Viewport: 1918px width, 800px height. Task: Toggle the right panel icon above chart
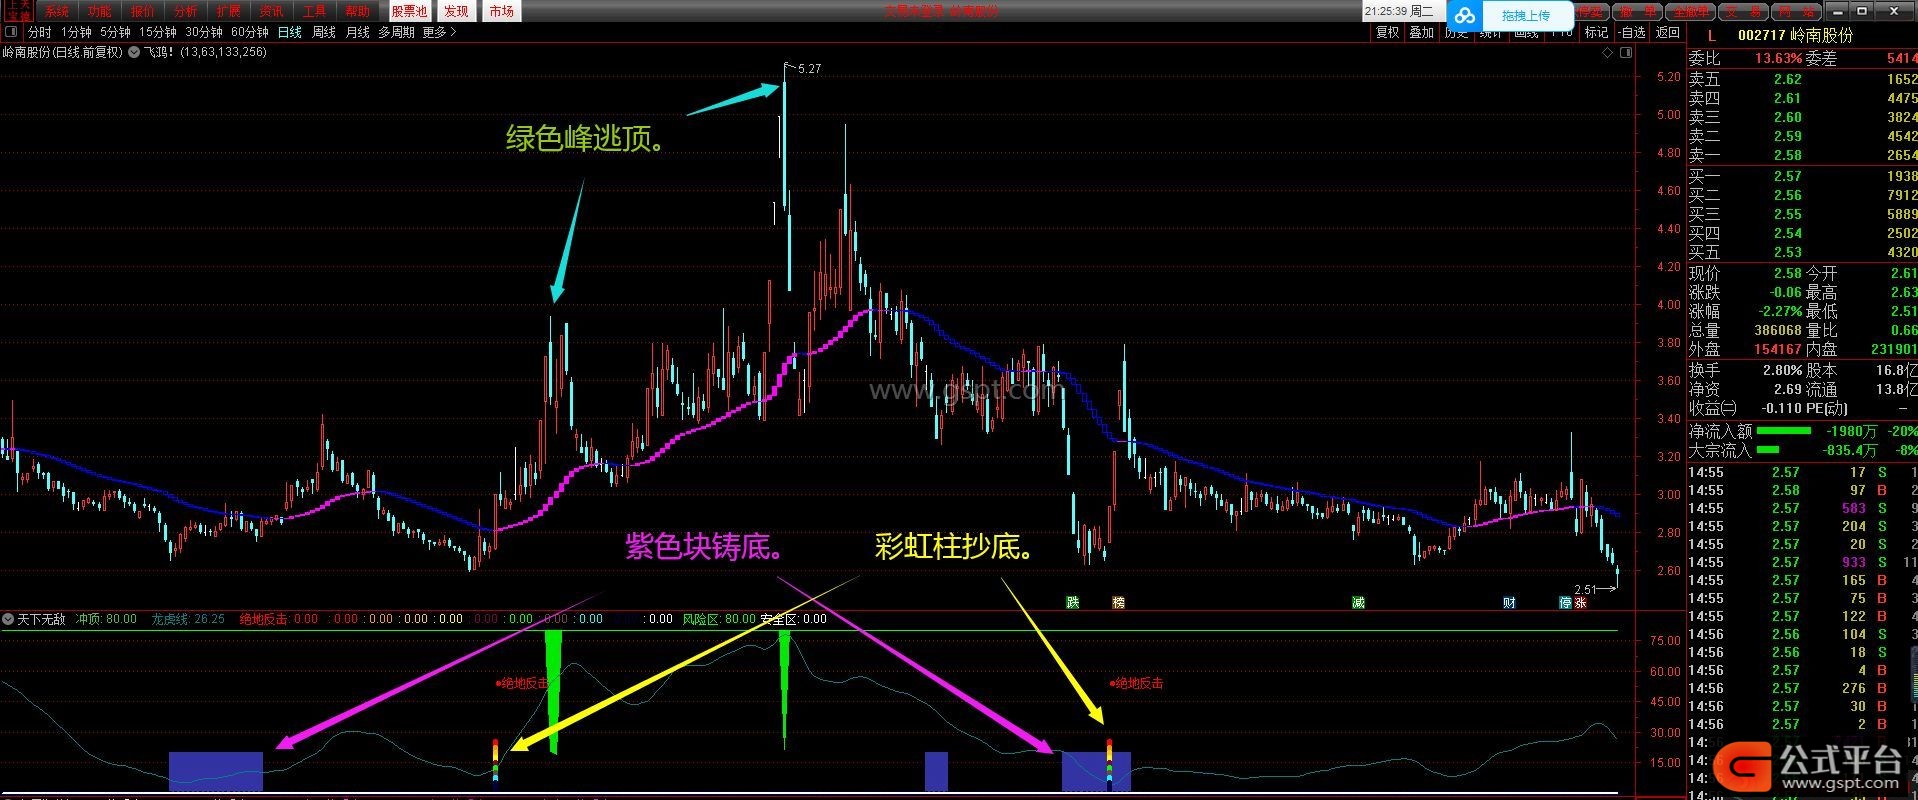[1628, 53]
